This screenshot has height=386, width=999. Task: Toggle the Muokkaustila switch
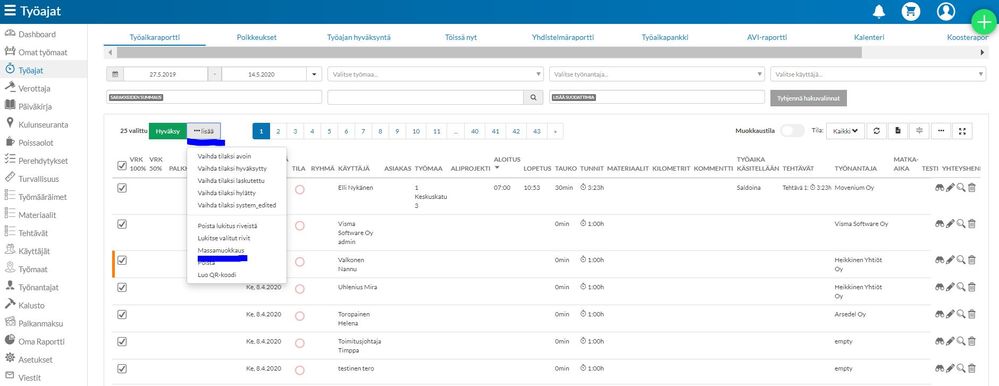coord(792,131)
